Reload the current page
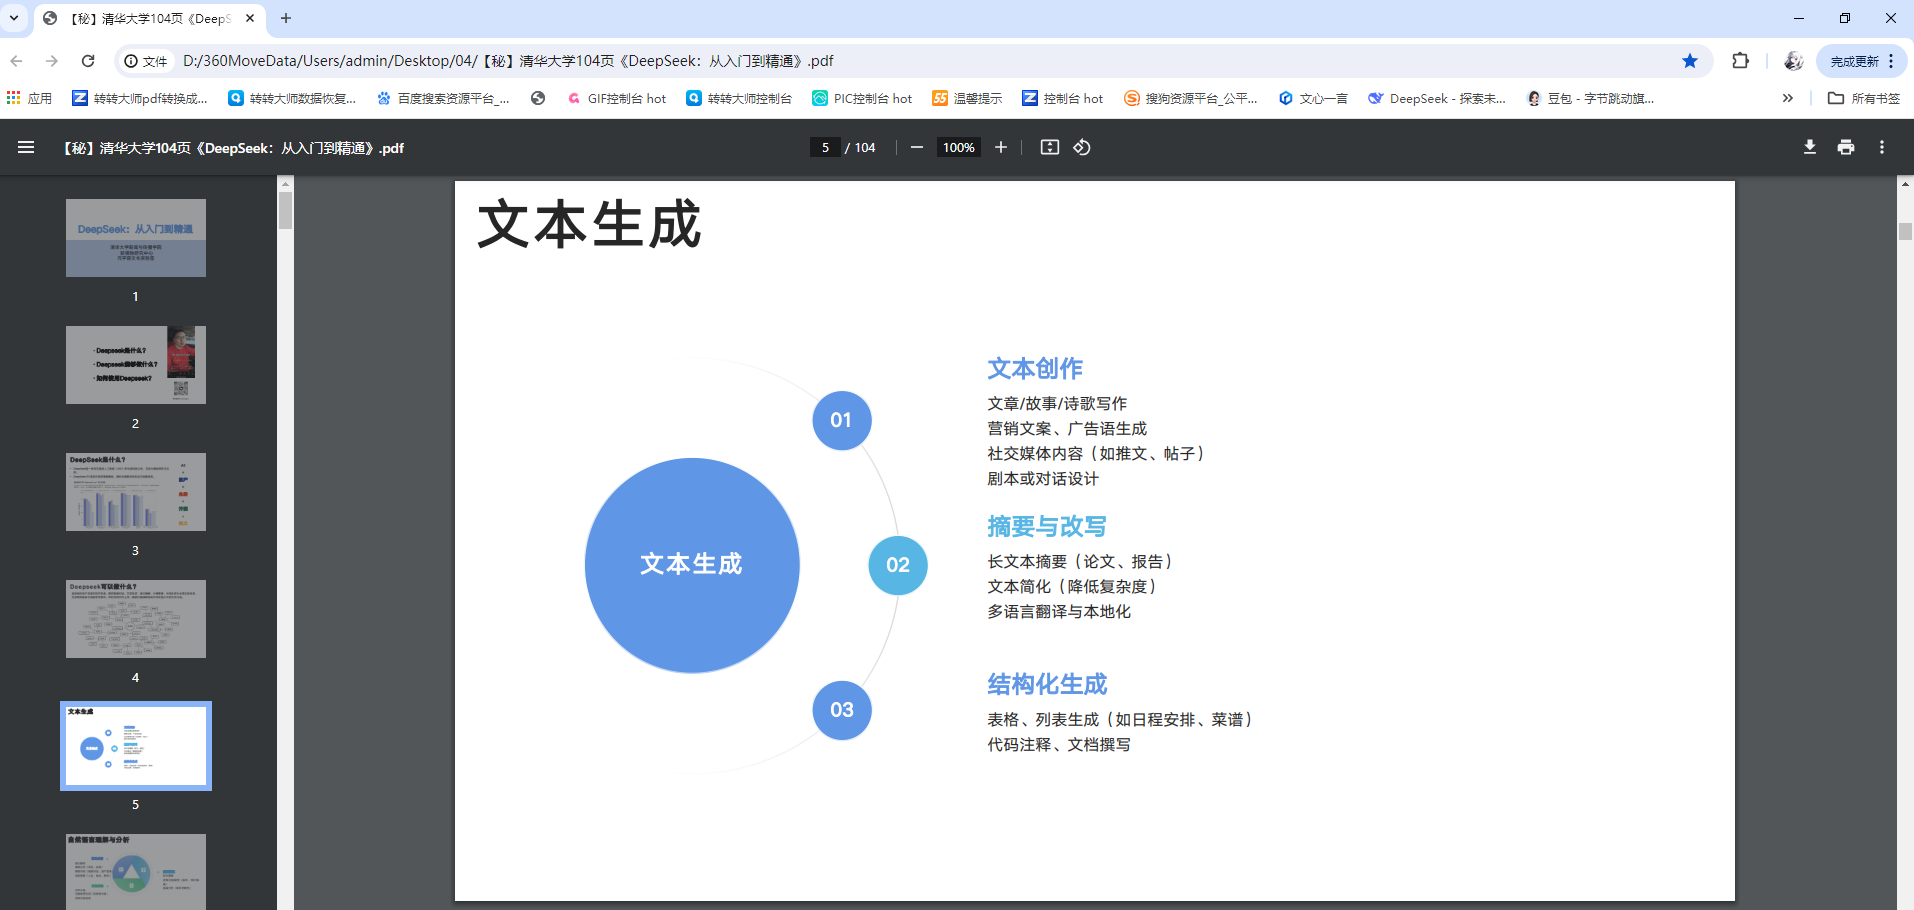Screen dimensions: 1914x910 (x=89, y=61)
